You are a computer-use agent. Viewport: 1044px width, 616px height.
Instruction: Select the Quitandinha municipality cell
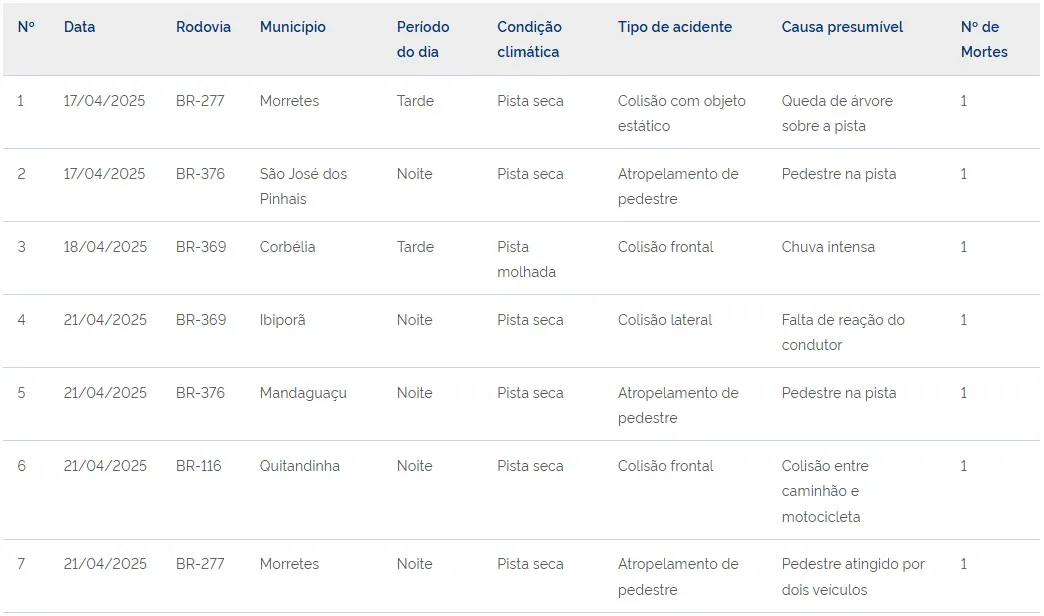pos(300,466)
